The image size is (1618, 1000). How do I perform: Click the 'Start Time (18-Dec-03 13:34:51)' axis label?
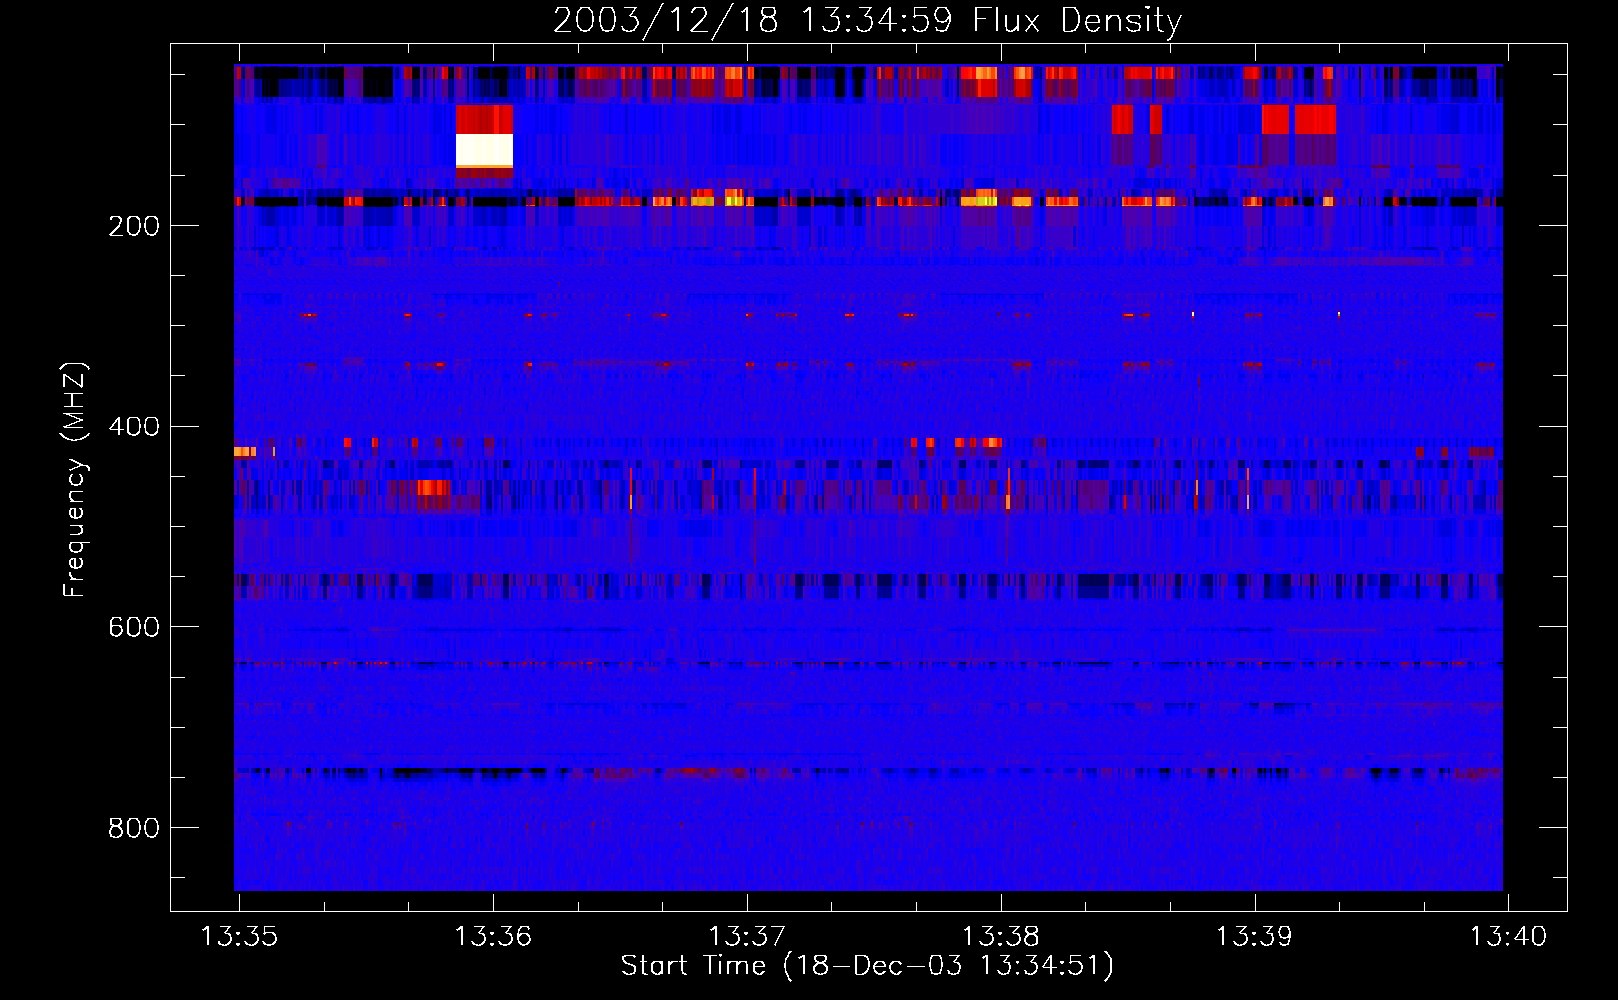coord(867,966)
